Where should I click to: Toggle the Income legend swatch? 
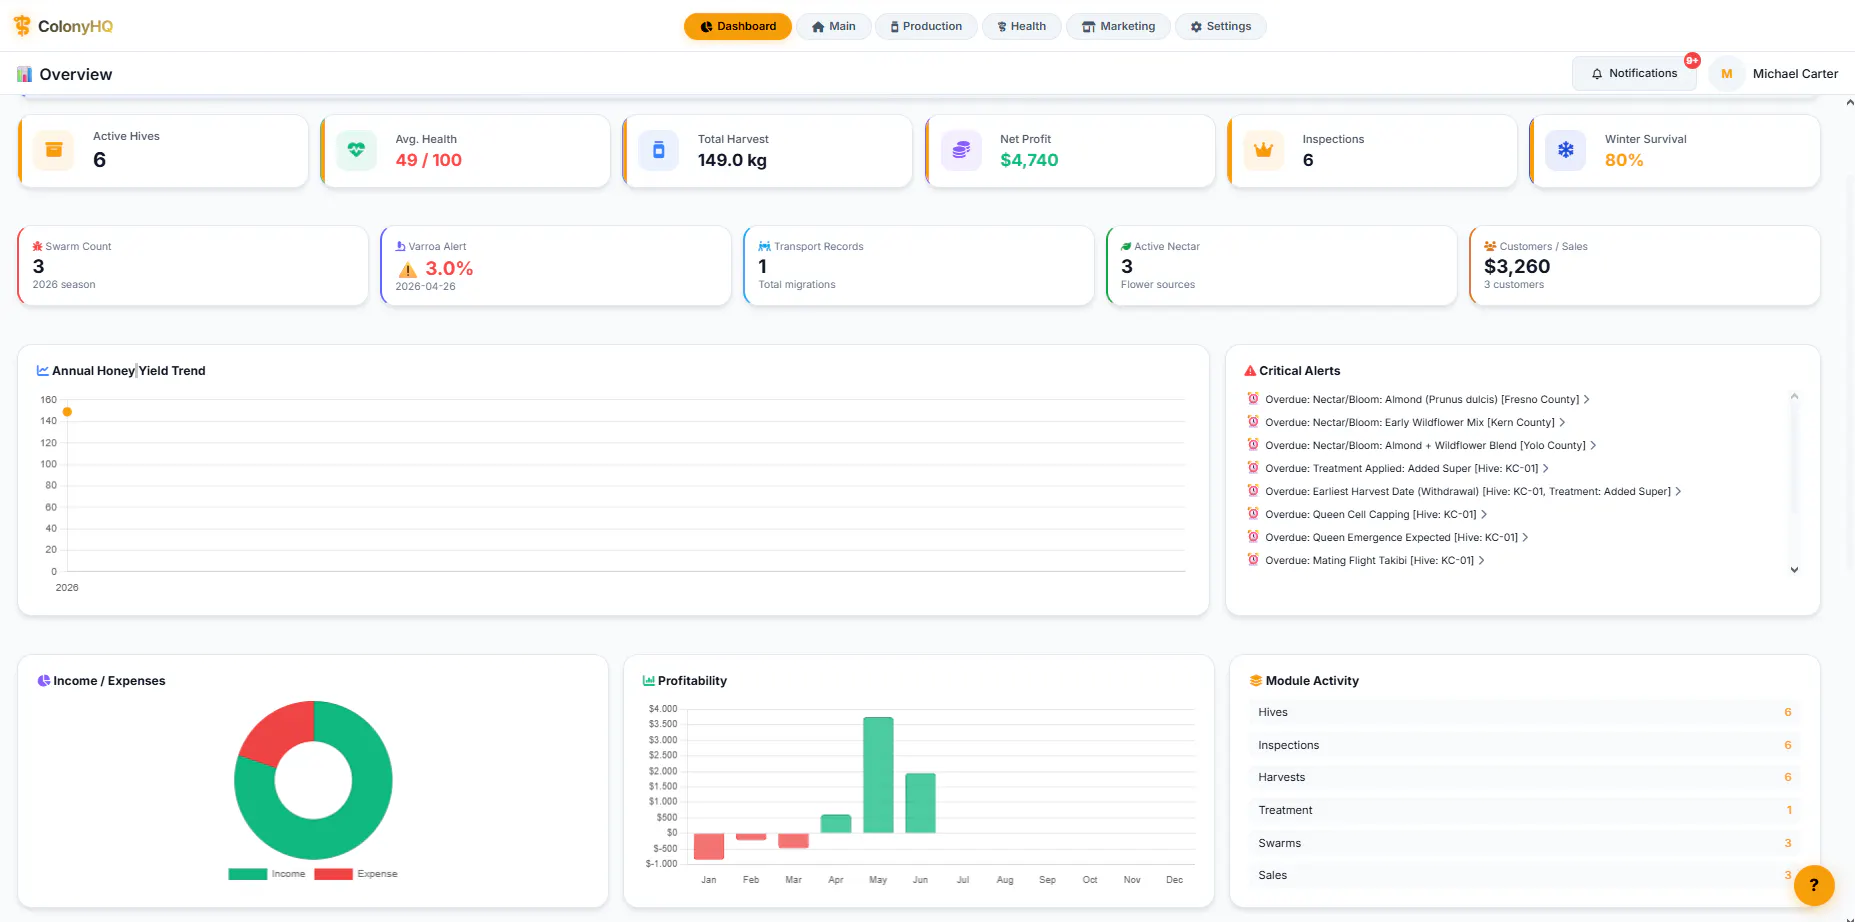(247, 874)
